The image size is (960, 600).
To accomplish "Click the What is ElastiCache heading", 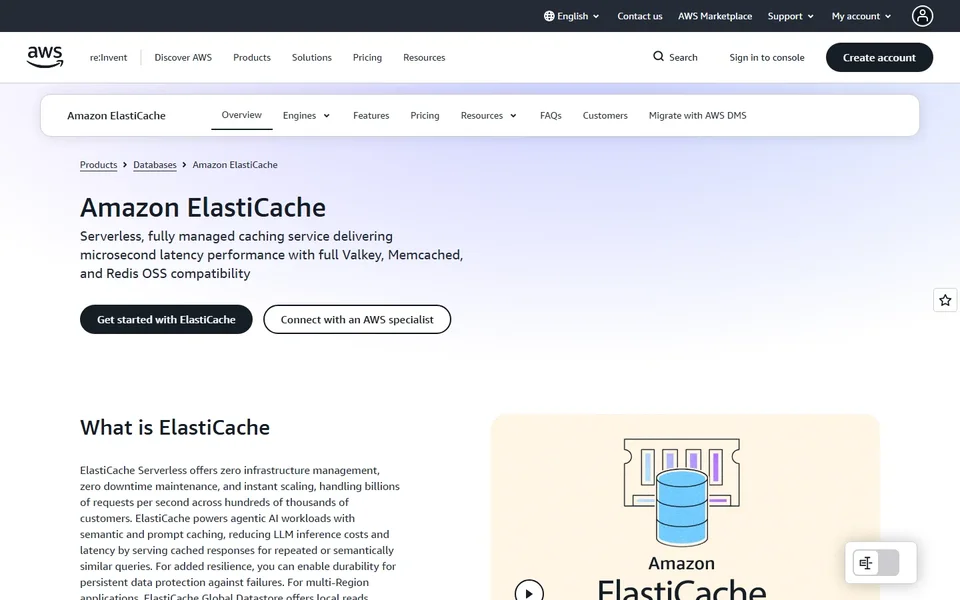I will (174, 427).
